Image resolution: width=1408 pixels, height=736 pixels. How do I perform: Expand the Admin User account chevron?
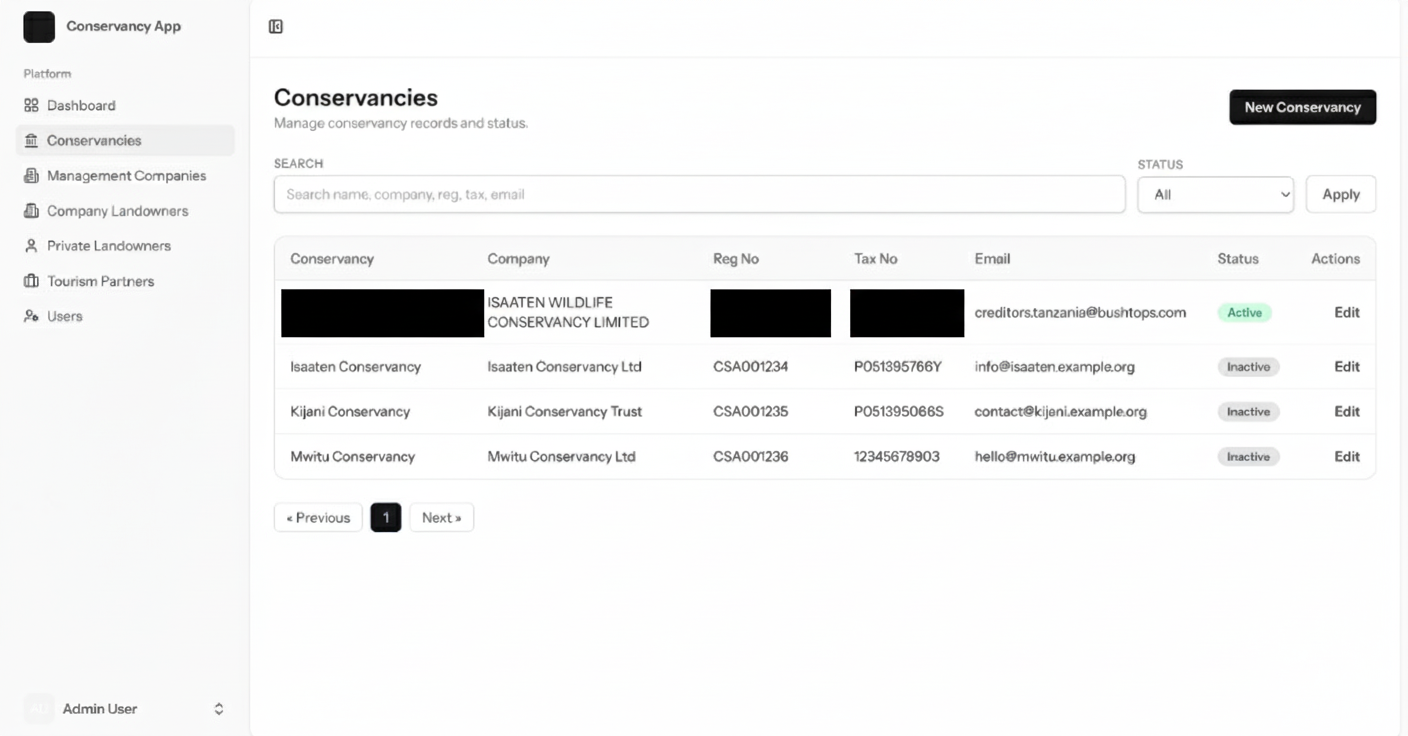click(218, 708)
